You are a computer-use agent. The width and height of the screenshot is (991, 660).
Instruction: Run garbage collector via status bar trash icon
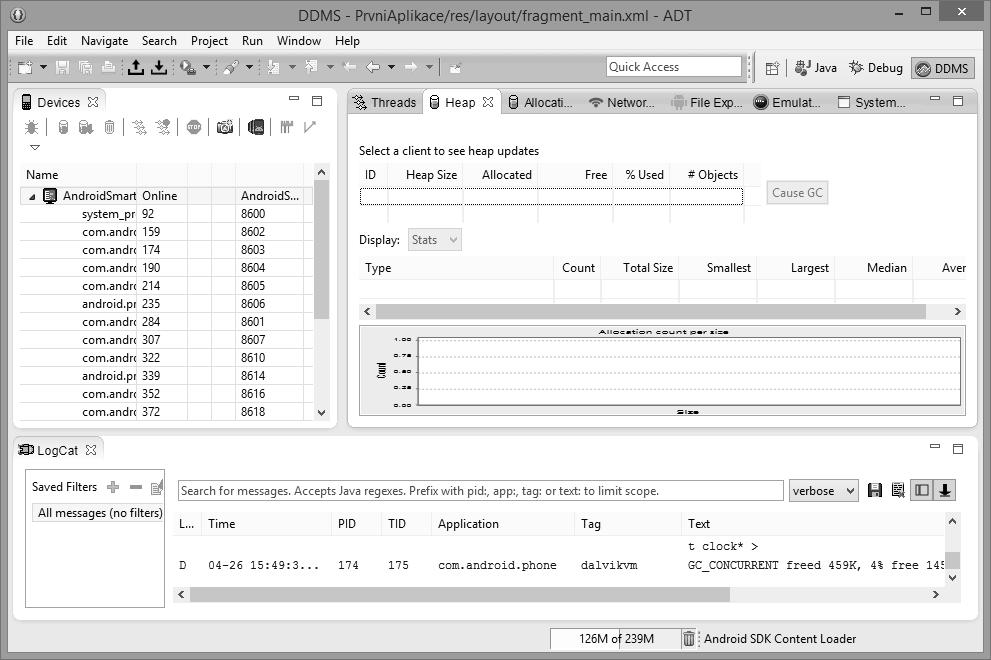tap(689, 639)
